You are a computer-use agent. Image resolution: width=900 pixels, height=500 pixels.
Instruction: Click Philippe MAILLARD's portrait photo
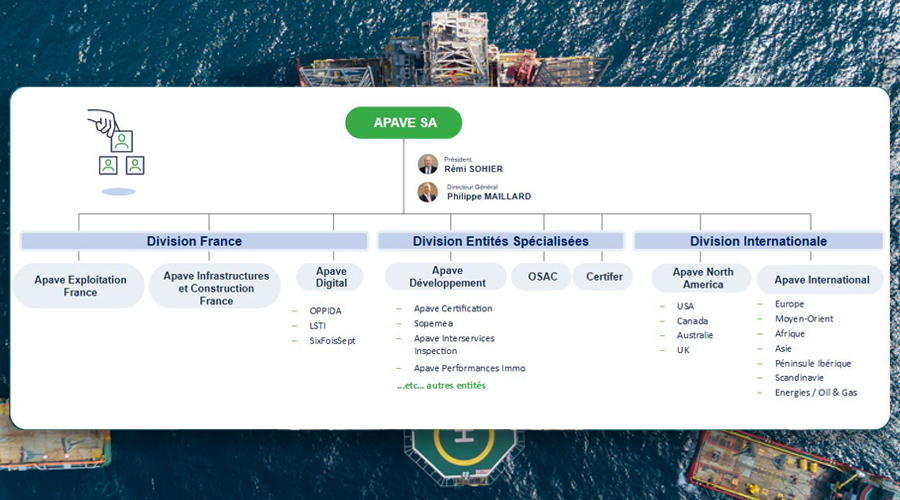(x=428, y=192)
